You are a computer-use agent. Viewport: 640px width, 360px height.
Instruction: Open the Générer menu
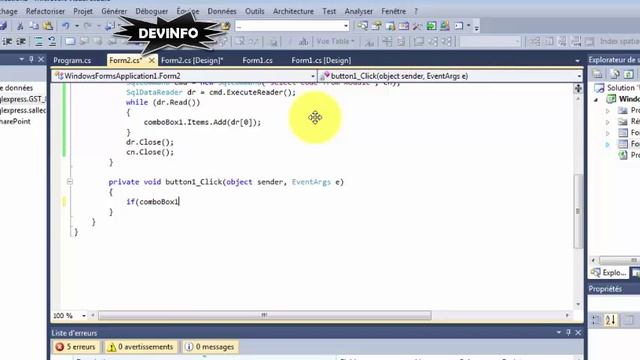(x=114, y=11)
